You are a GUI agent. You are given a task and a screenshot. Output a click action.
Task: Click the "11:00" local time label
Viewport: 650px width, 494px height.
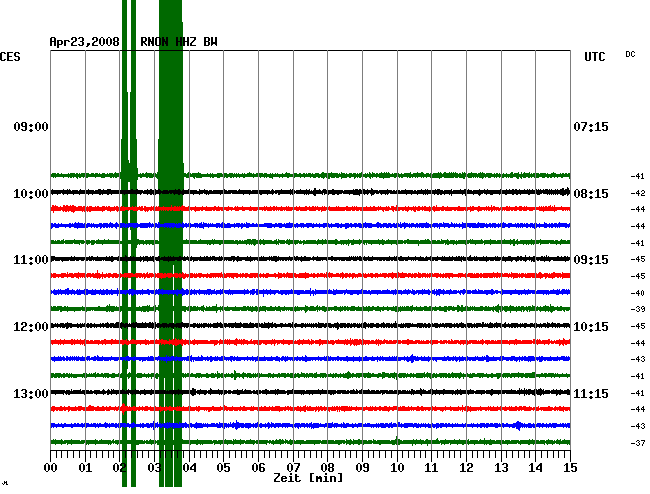31,260
